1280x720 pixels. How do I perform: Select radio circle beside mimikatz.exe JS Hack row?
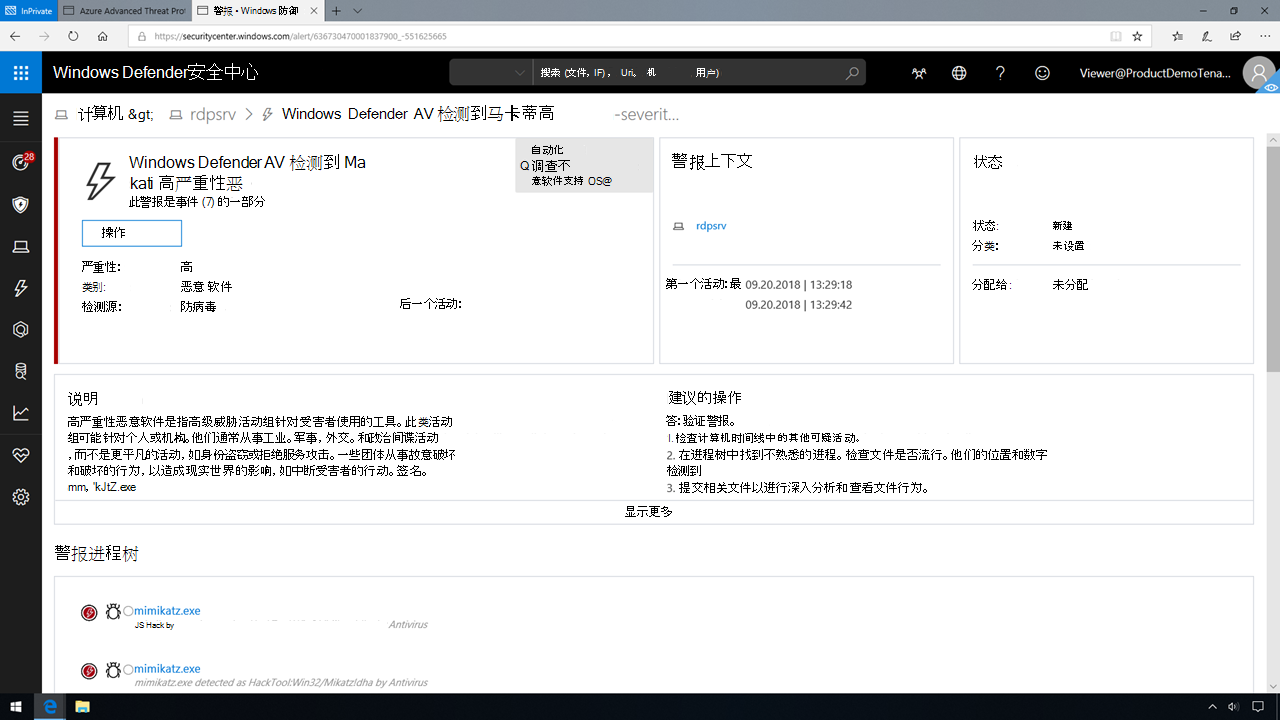pyautogui.click(x=128, y=611)
